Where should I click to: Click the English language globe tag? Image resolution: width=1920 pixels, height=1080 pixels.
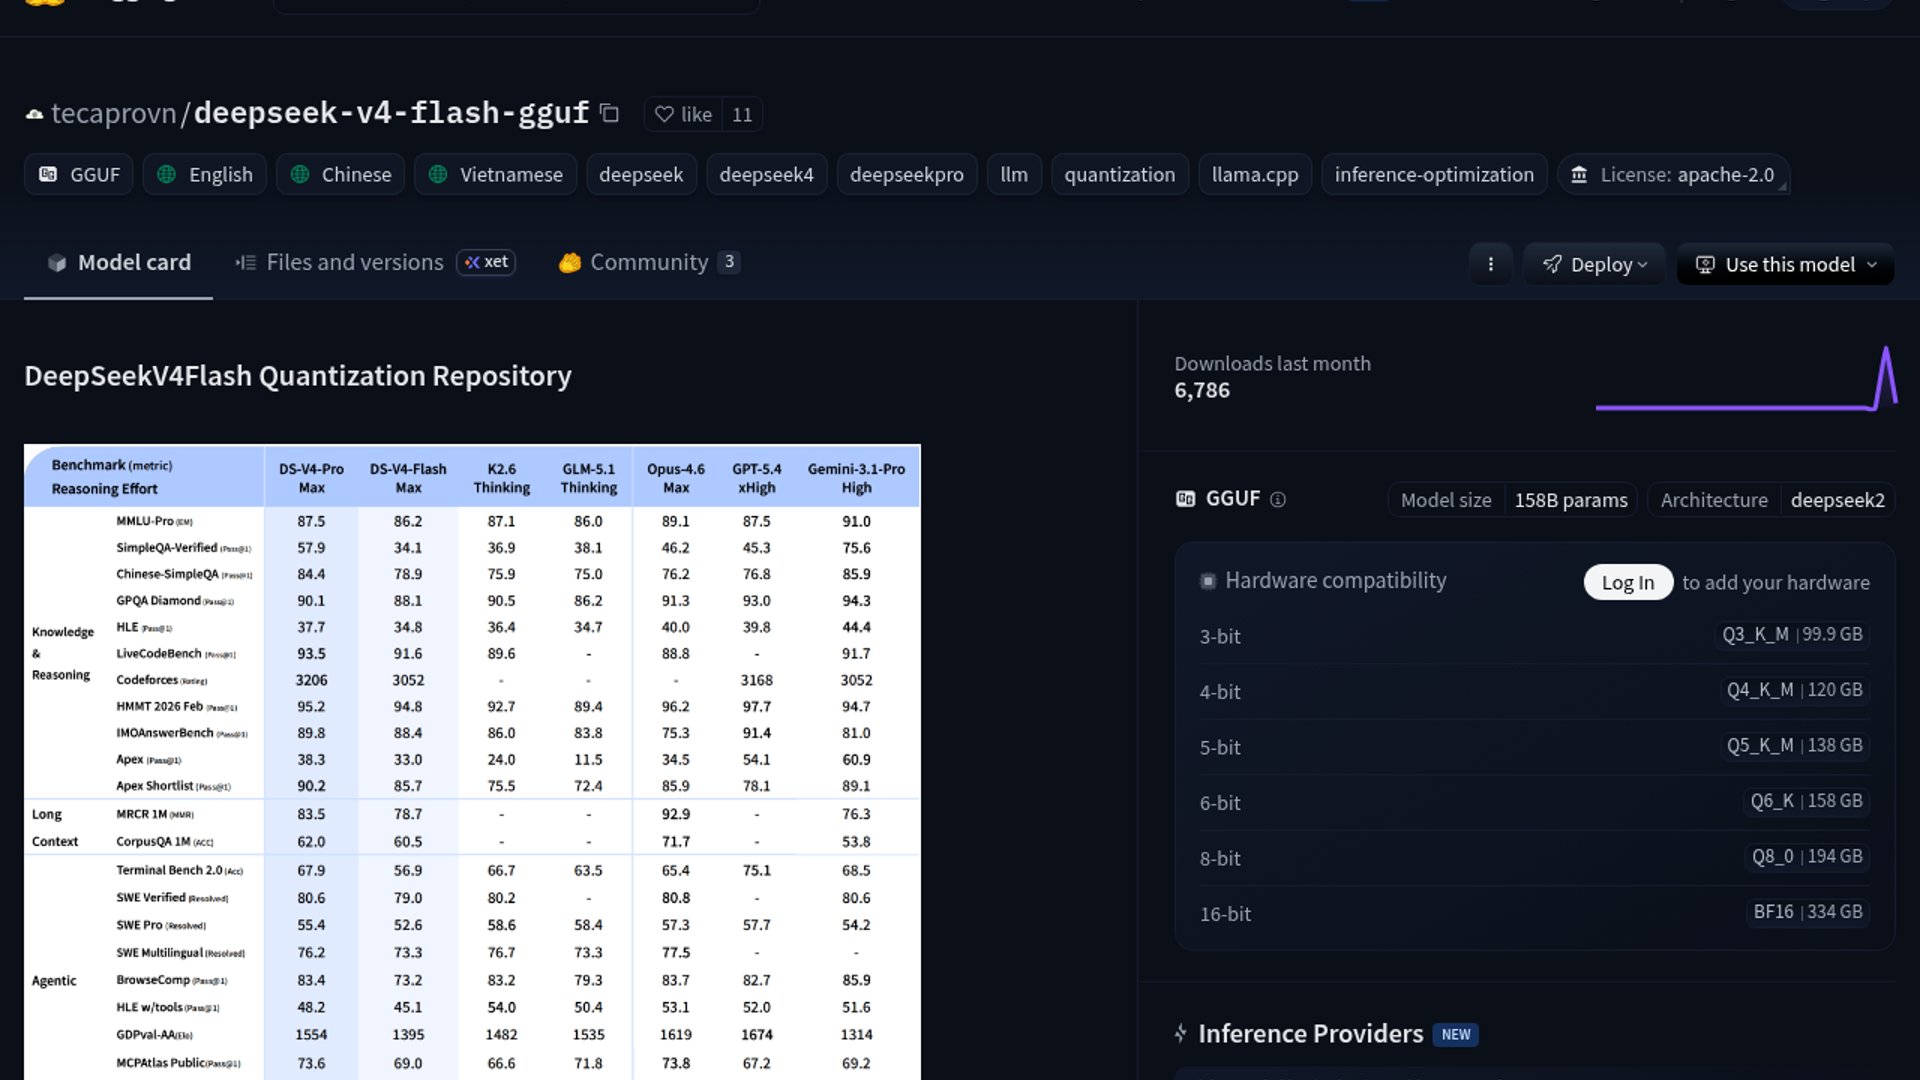[205, 175]
